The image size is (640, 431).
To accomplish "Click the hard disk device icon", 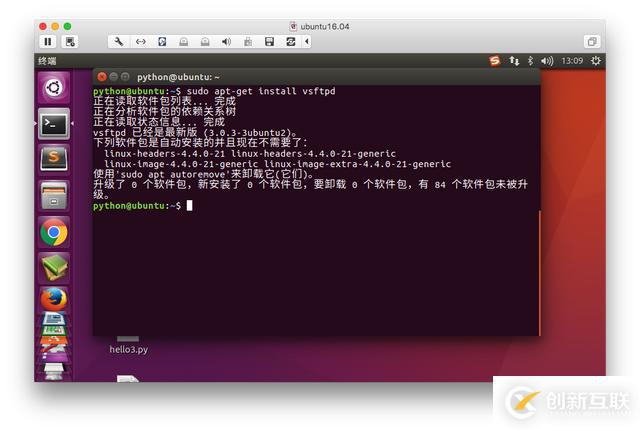I will (162, 42).
